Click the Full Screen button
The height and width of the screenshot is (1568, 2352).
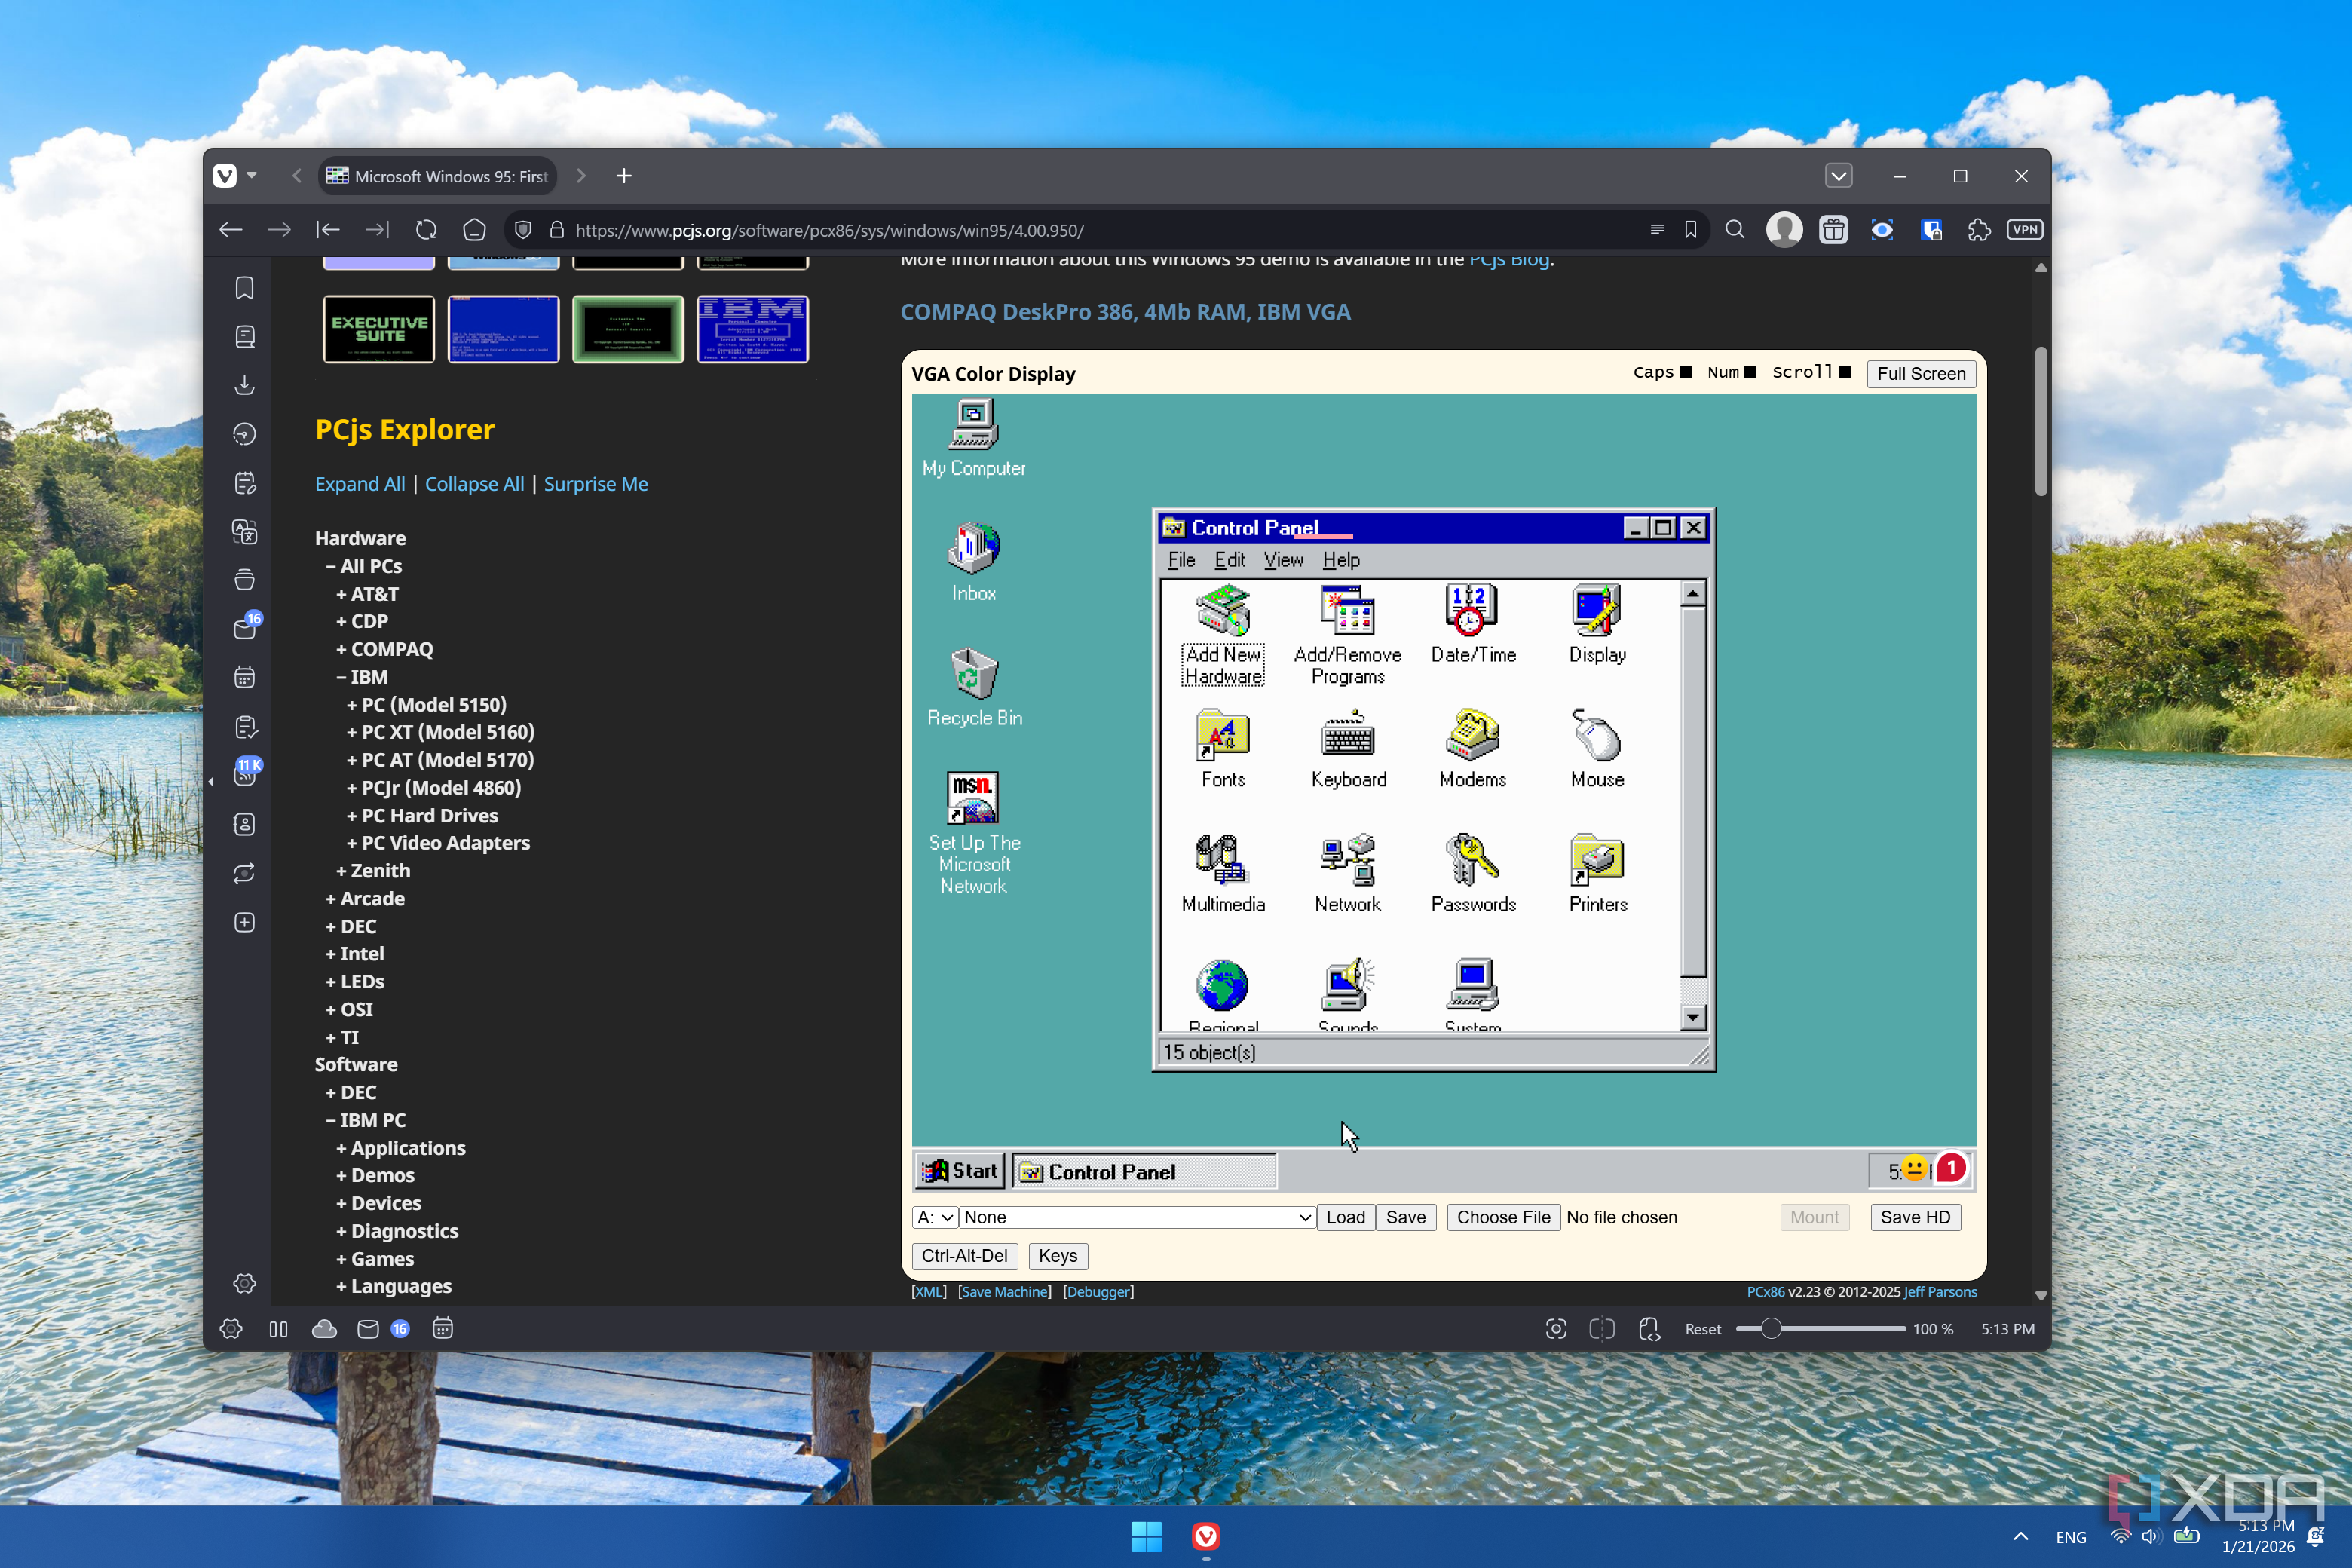[x=1920, y=373]
